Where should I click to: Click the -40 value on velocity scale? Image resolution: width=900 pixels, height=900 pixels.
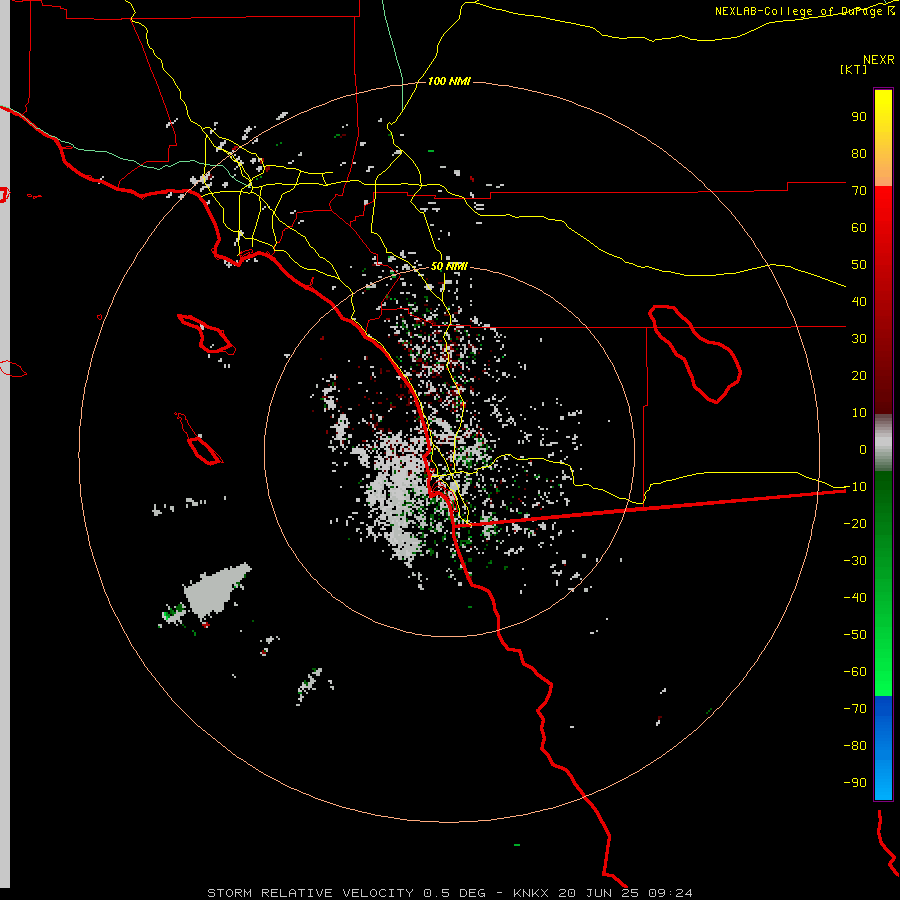[x=855, y=598]
